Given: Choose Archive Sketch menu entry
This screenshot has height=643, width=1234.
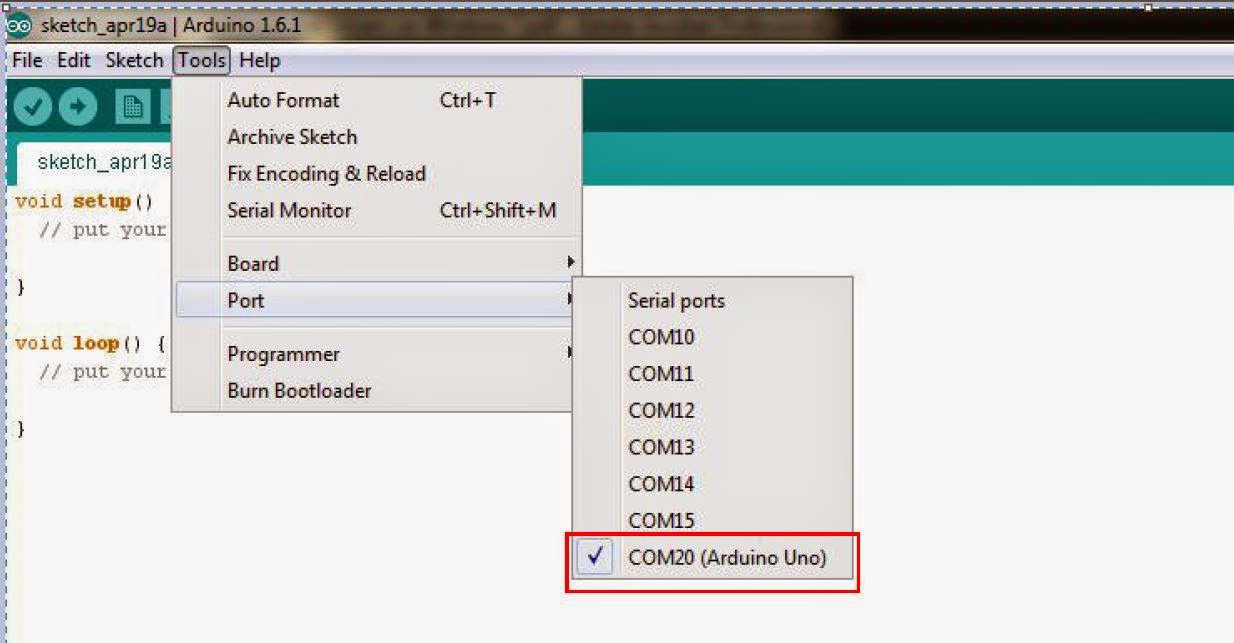Looking at the screenshot, I should [377, 137].
